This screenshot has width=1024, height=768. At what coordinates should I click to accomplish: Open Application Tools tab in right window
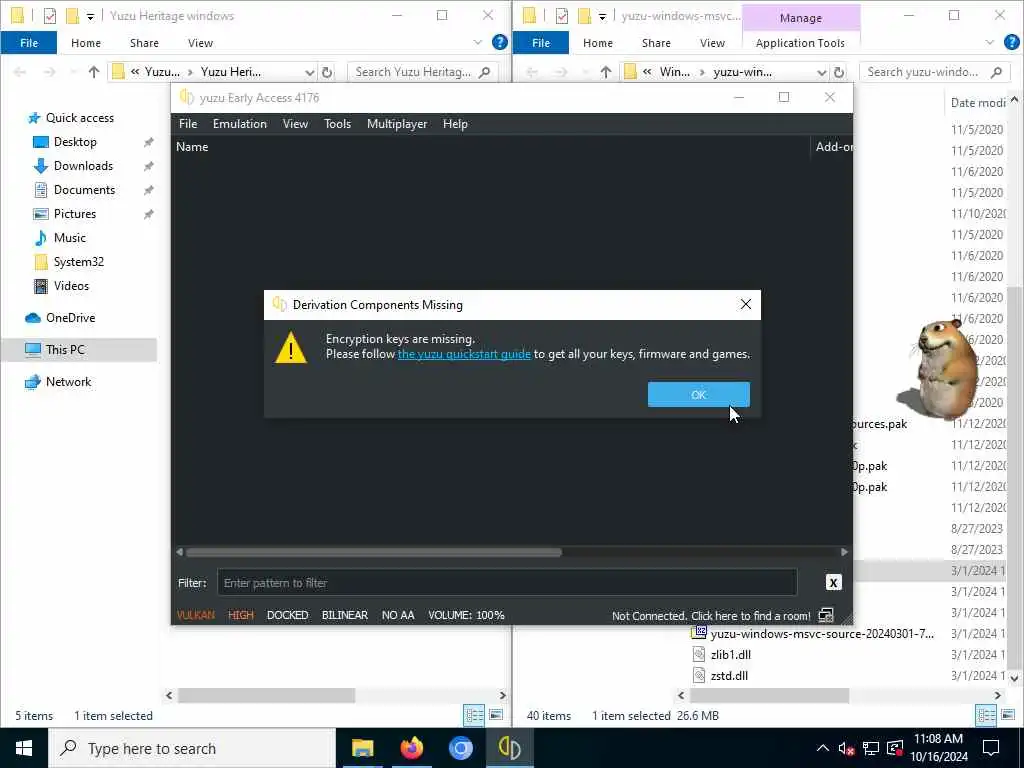pos(800,43)
